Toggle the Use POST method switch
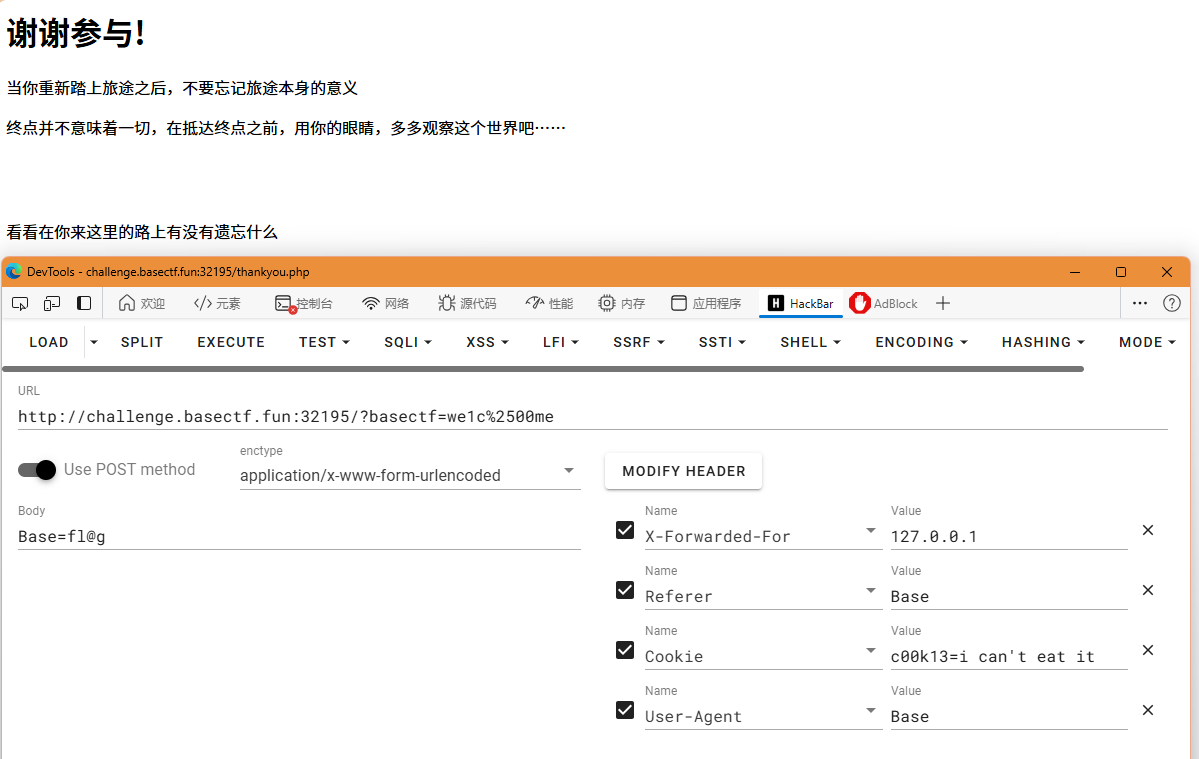This screenshot has width=1199, height=759. (37, 470)
